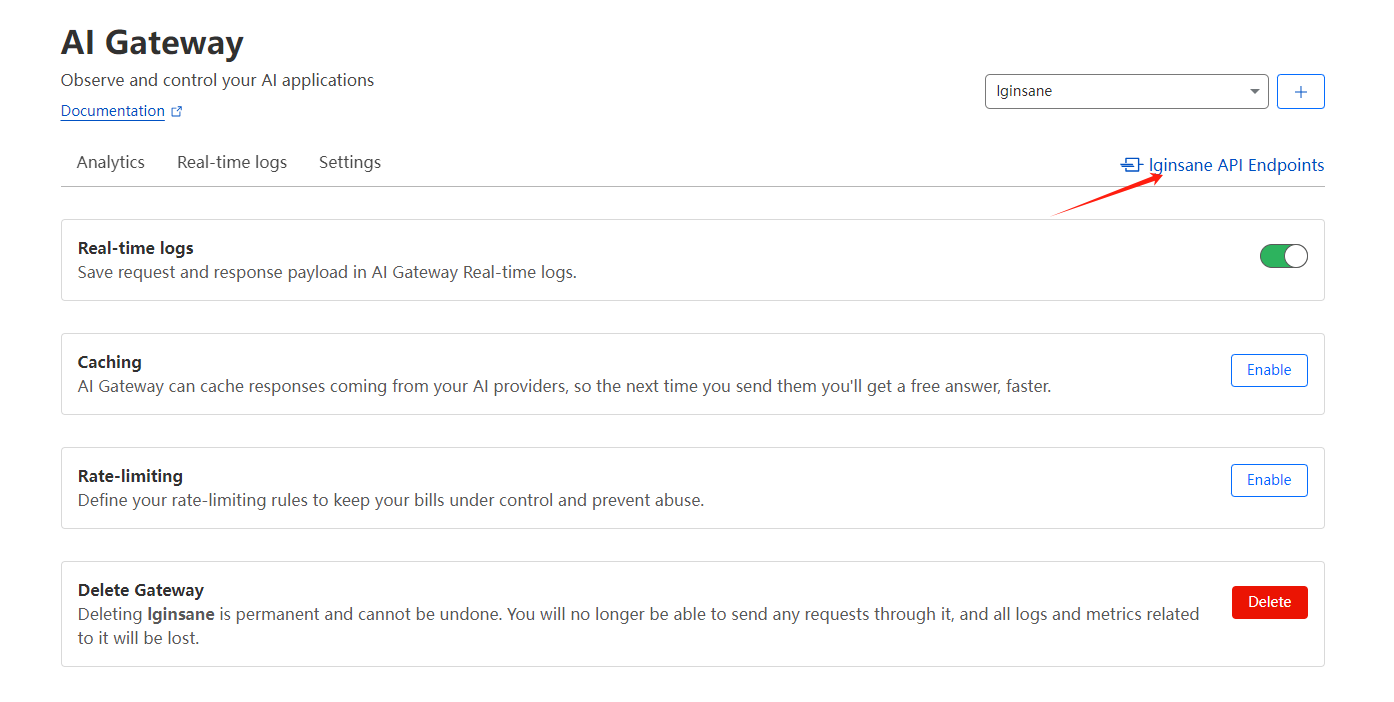
Task: Click the Caching section title
Action: tap(110, 362)
